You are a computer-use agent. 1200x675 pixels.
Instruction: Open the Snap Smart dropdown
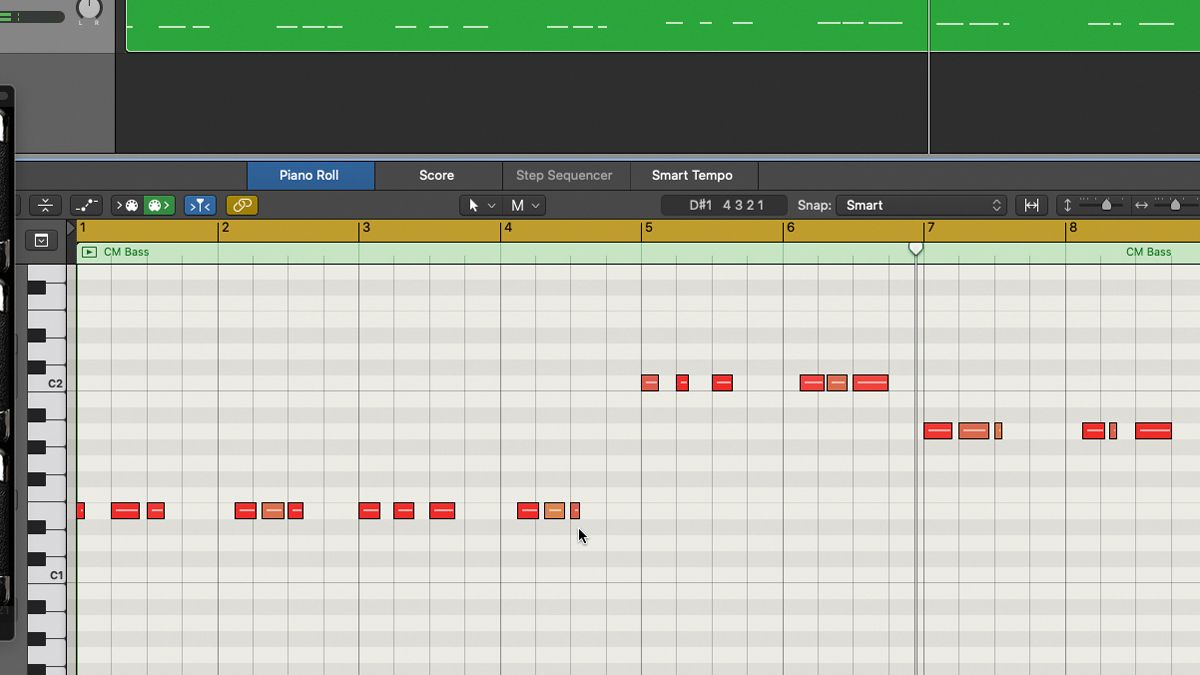(x=920, y=205)
